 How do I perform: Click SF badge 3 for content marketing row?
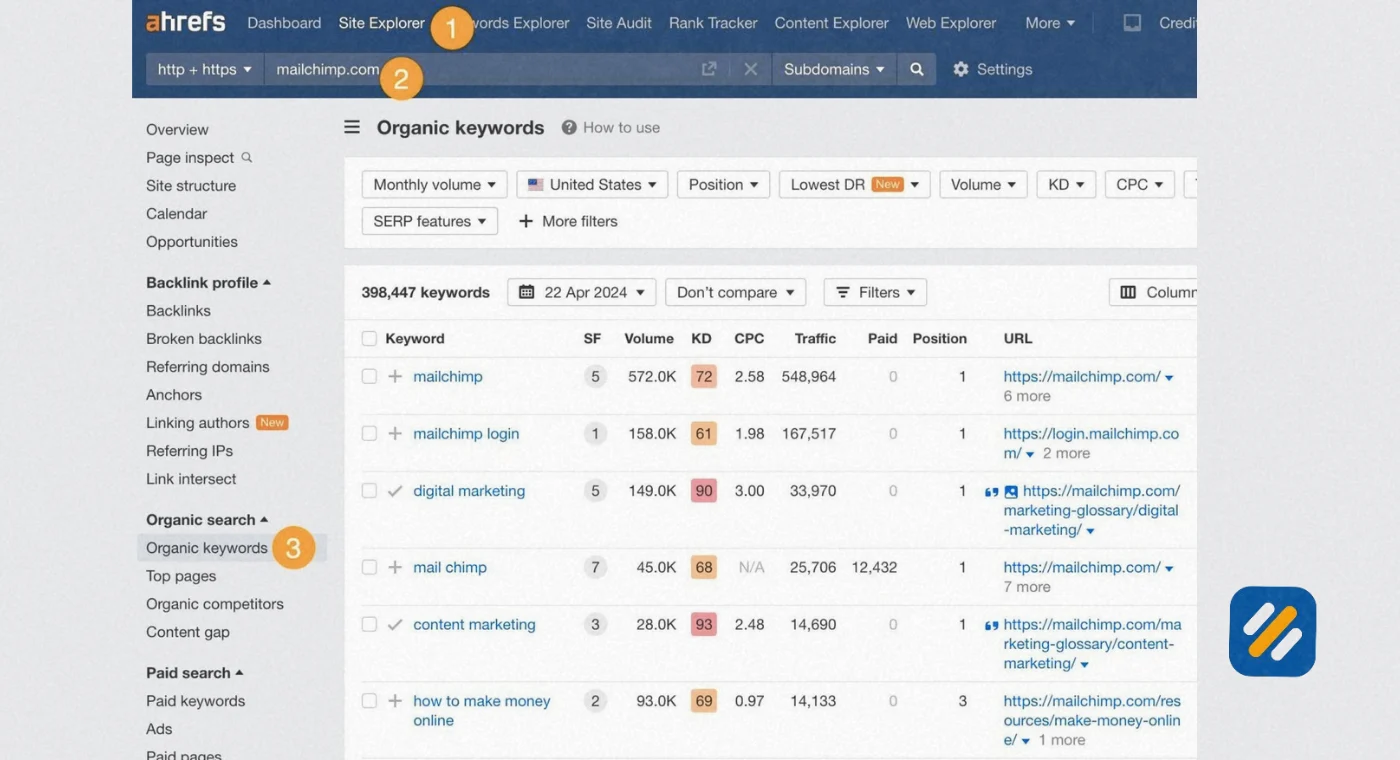pyautogui.click(x=595, y=624)
